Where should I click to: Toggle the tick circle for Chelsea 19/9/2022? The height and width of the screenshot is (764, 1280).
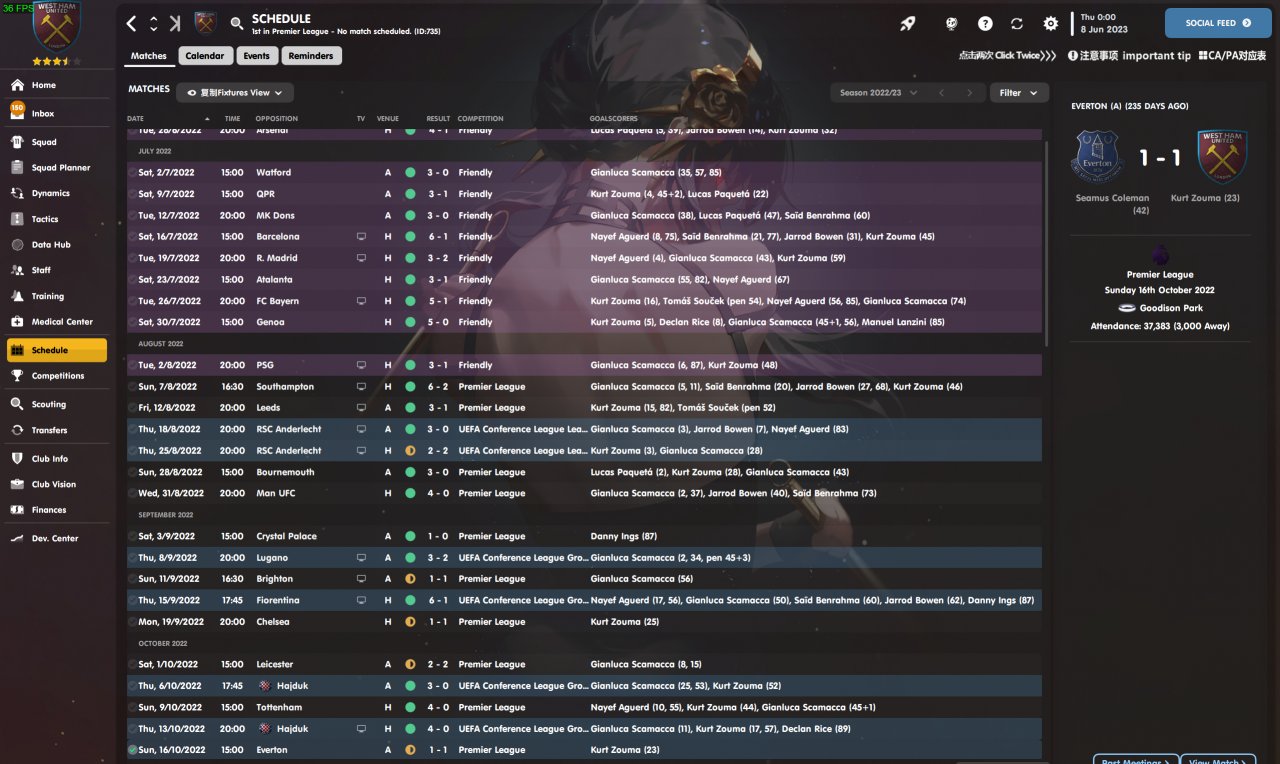tap(132, 622)
